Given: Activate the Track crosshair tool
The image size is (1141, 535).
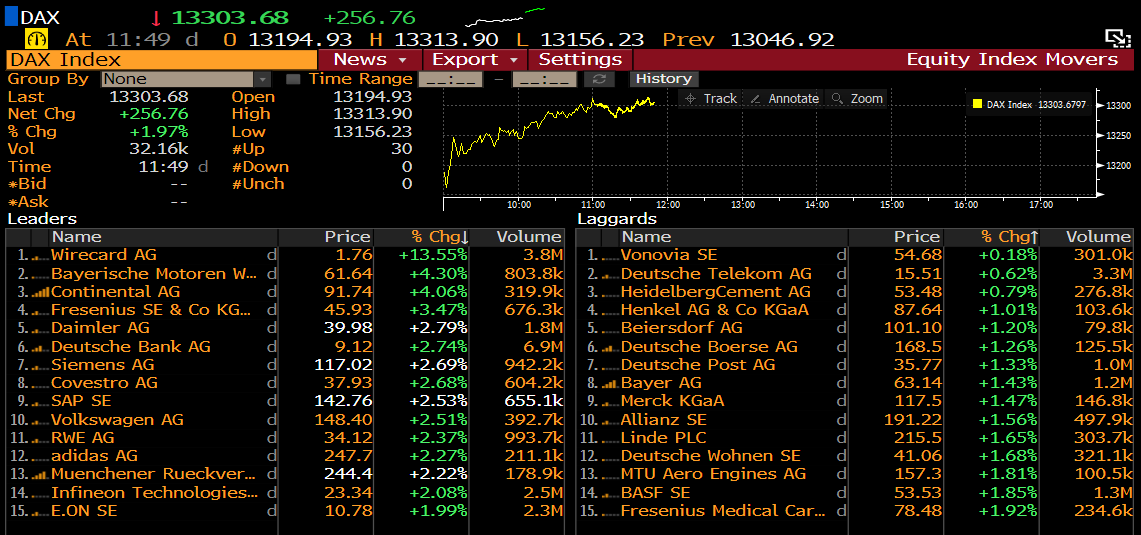Looking at the screenshot, I should click(x=691, y=98).
